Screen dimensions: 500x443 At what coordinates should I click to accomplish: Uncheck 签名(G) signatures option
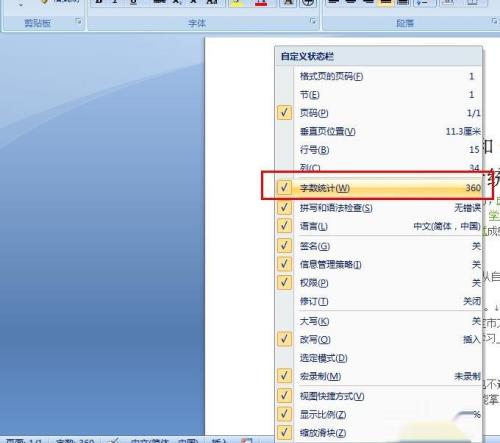point(379,246)
